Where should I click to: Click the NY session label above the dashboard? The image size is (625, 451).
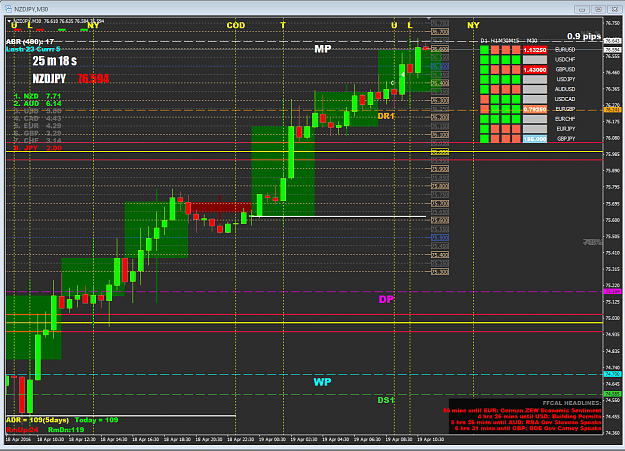(x=473, y=25)
